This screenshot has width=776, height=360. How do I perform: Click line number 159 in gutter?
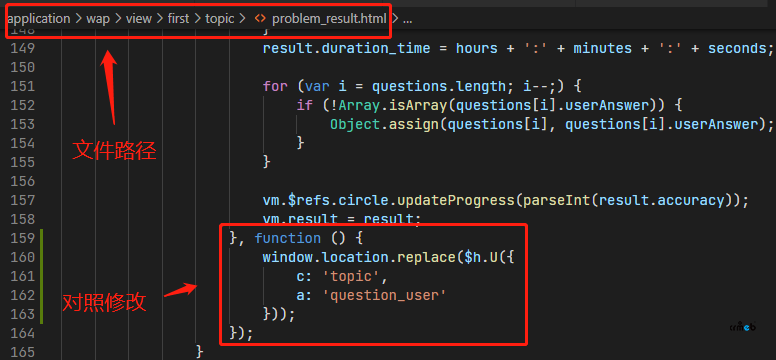click(22, 238)
